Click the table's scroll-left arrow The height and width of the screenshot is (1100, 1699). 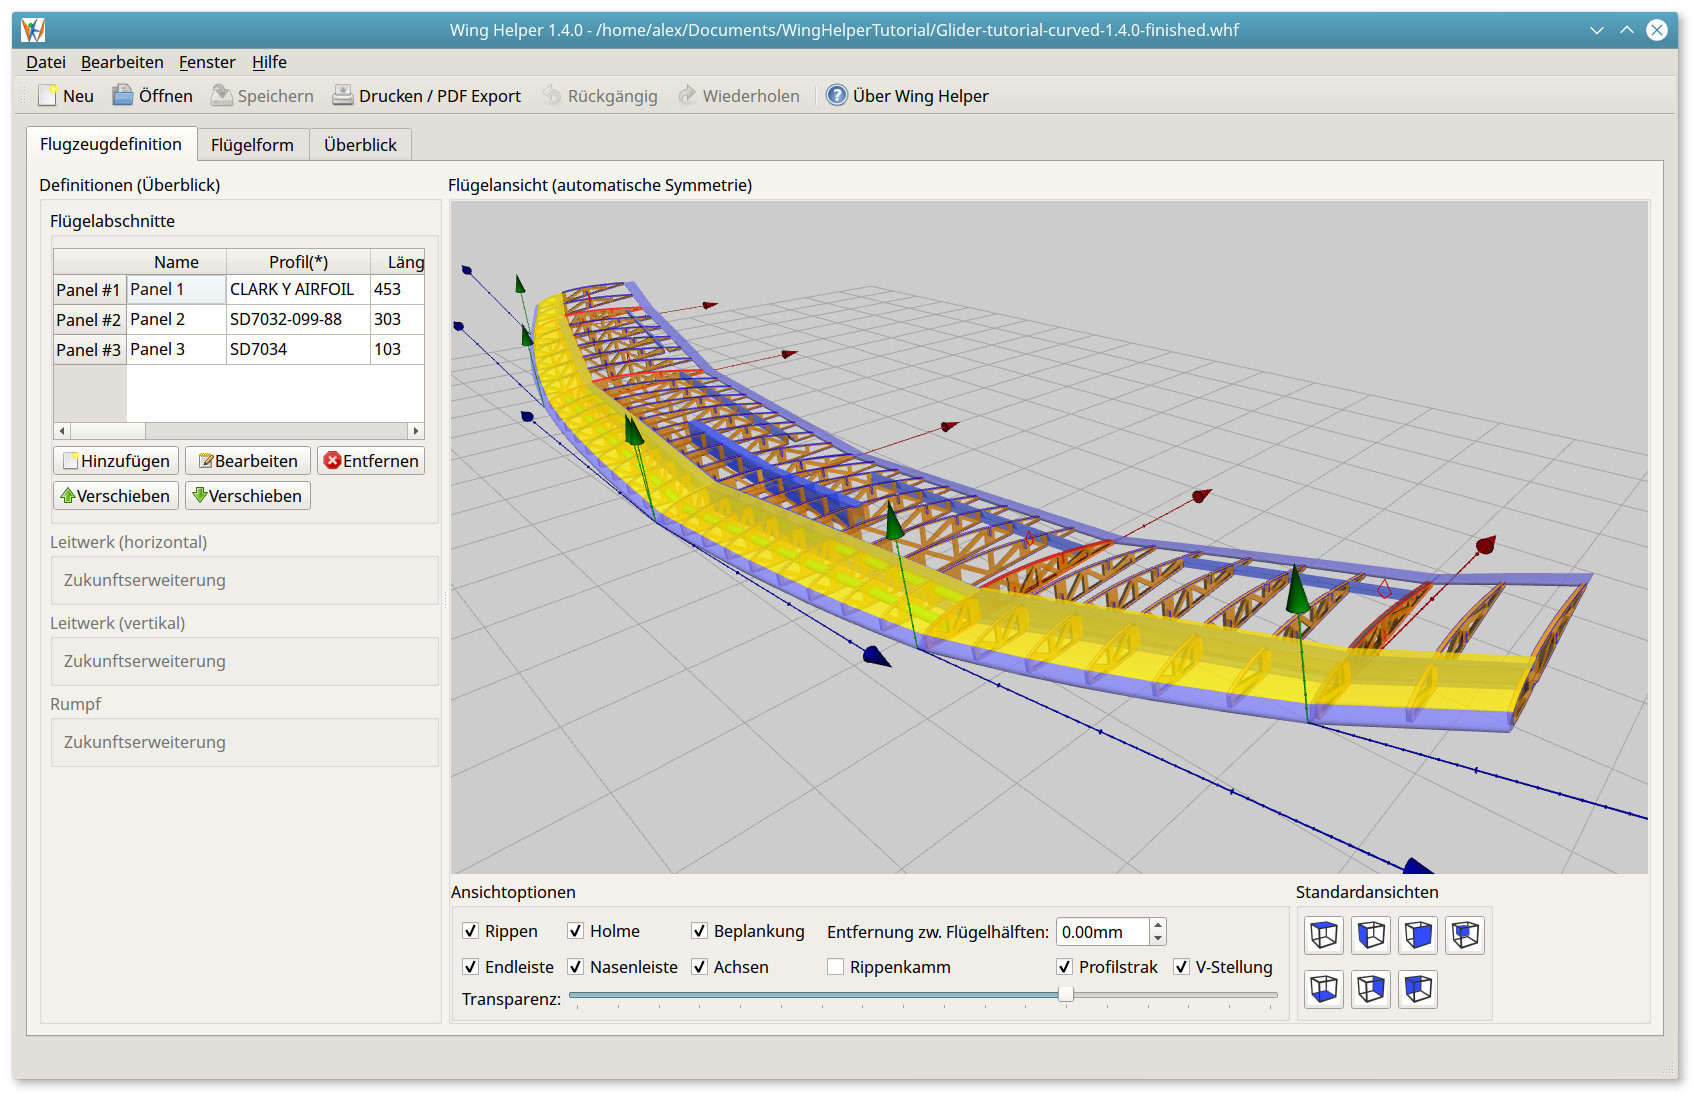click(62, 431)
